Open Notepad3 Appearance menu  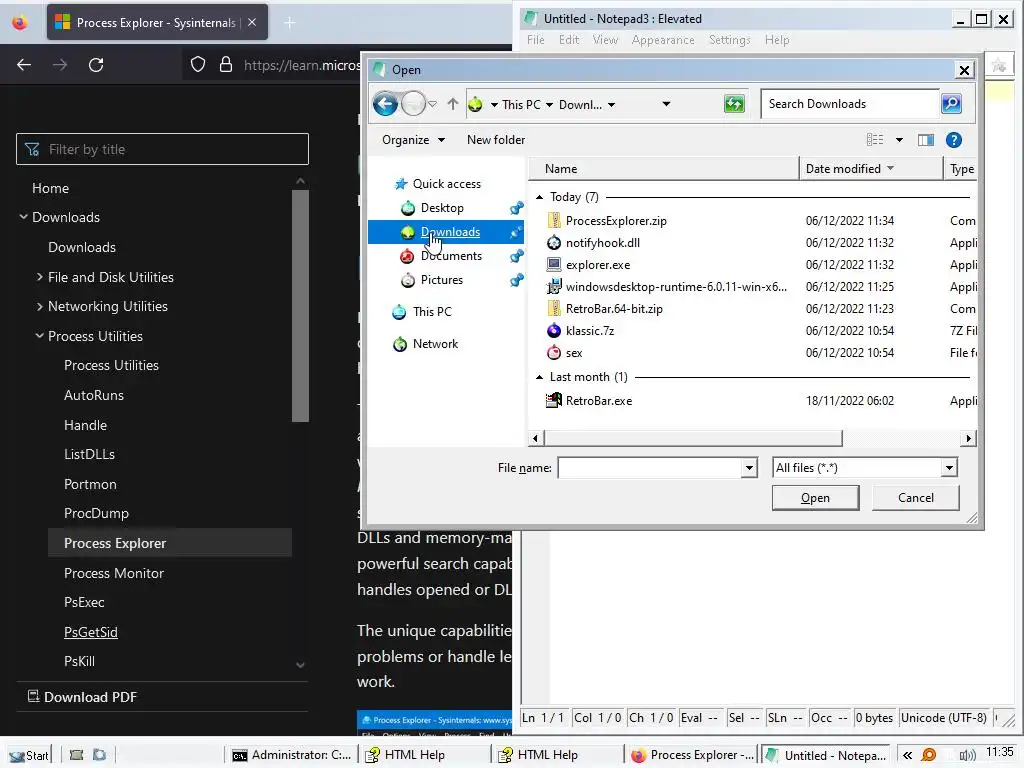click(663, 40)
